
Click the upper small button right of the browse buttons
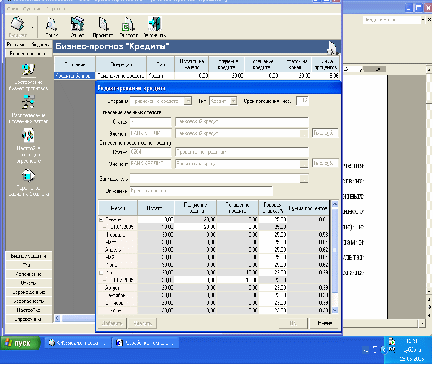tap(325, 133)
